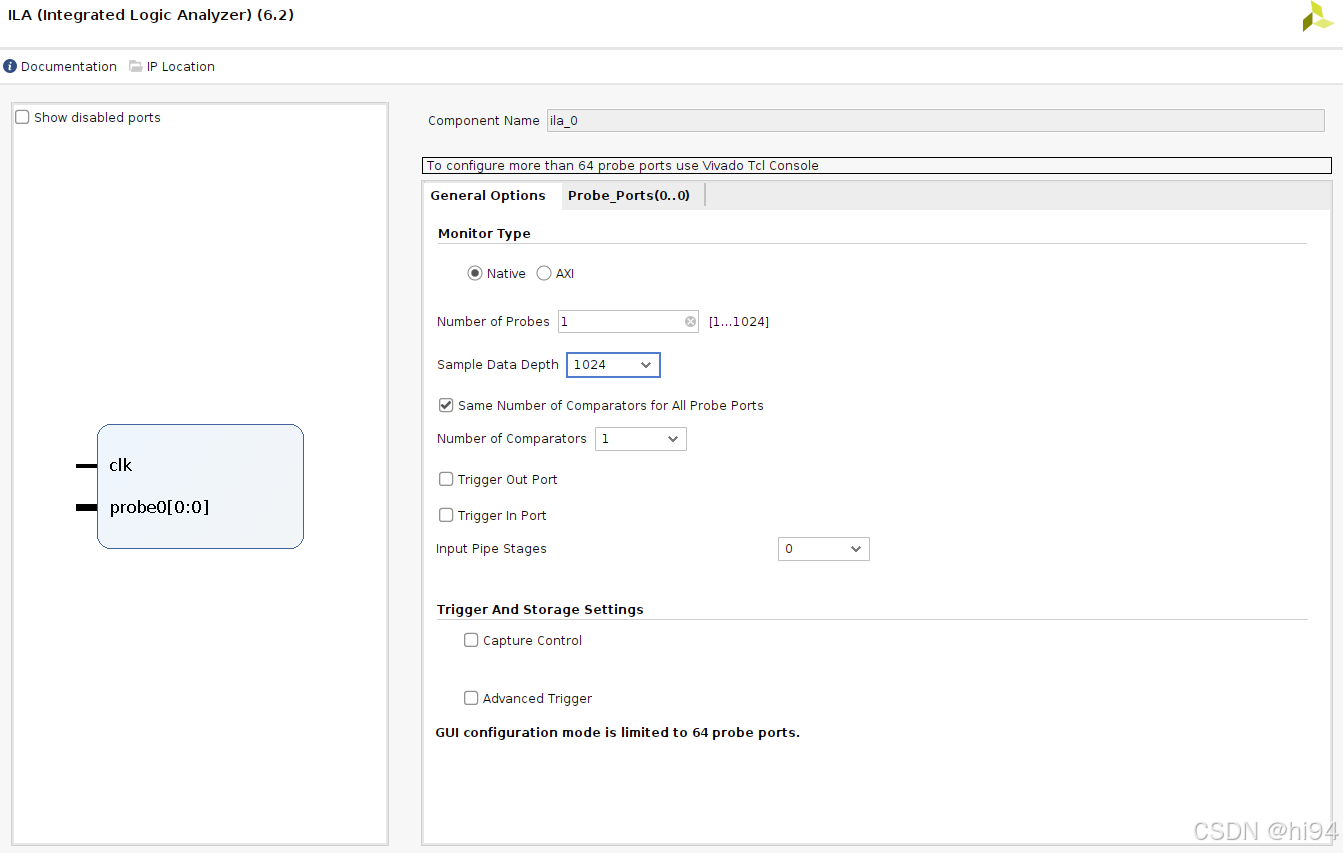The image size is (1343, 853).
Task: Switch to General Options tab
Action: click(x=488, y=195)
